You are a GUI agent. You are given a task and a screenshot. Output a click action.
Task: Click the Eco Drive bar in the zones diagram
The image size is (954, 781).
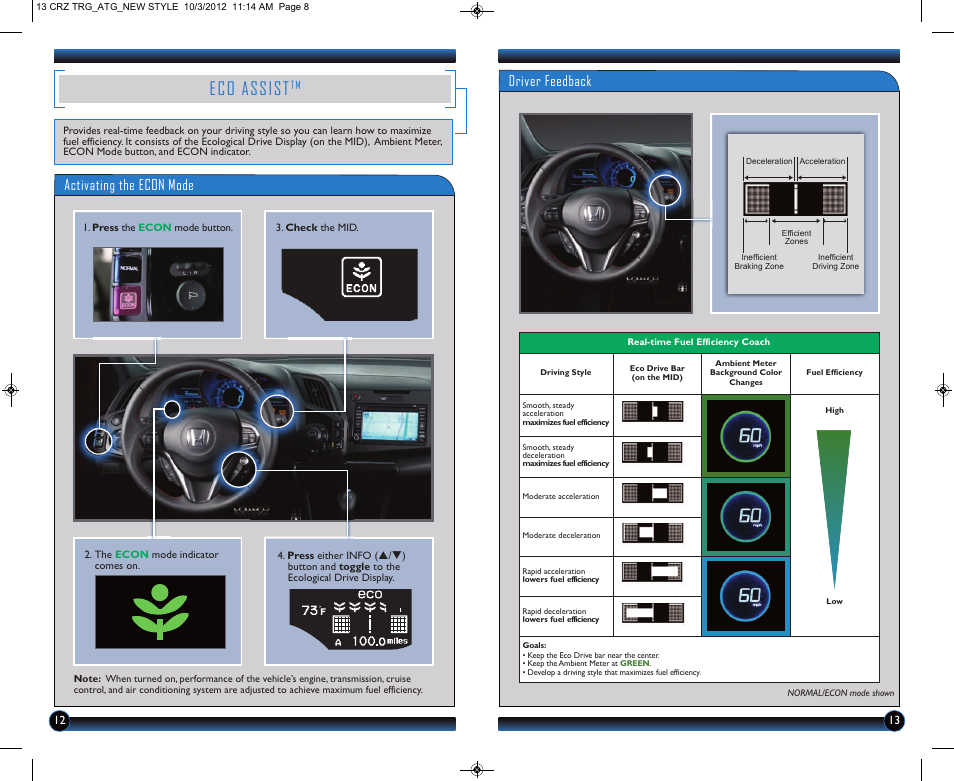coord(795,198)
